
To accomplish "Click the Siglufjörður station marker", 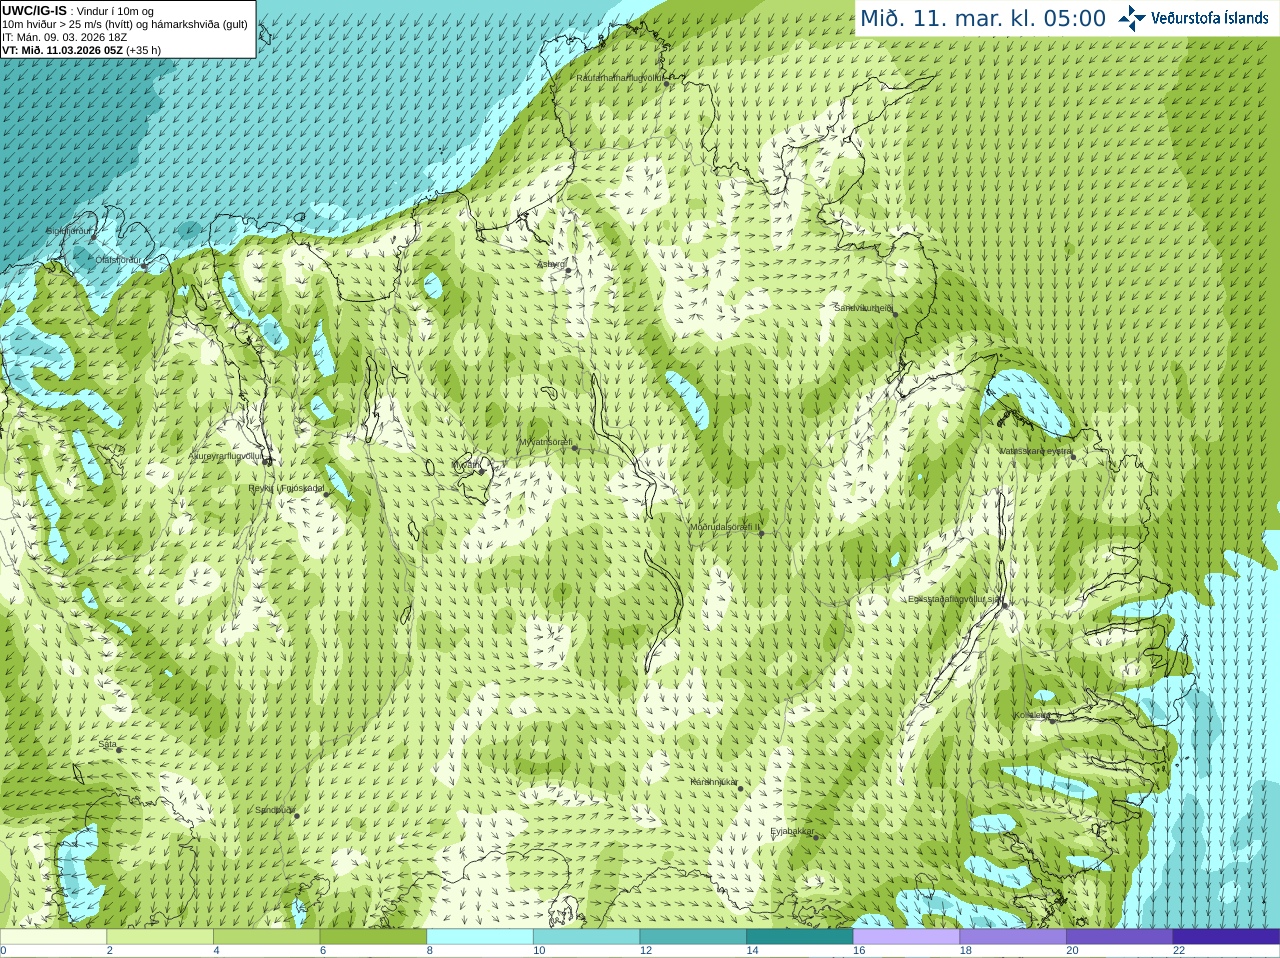I will [93, 238].
